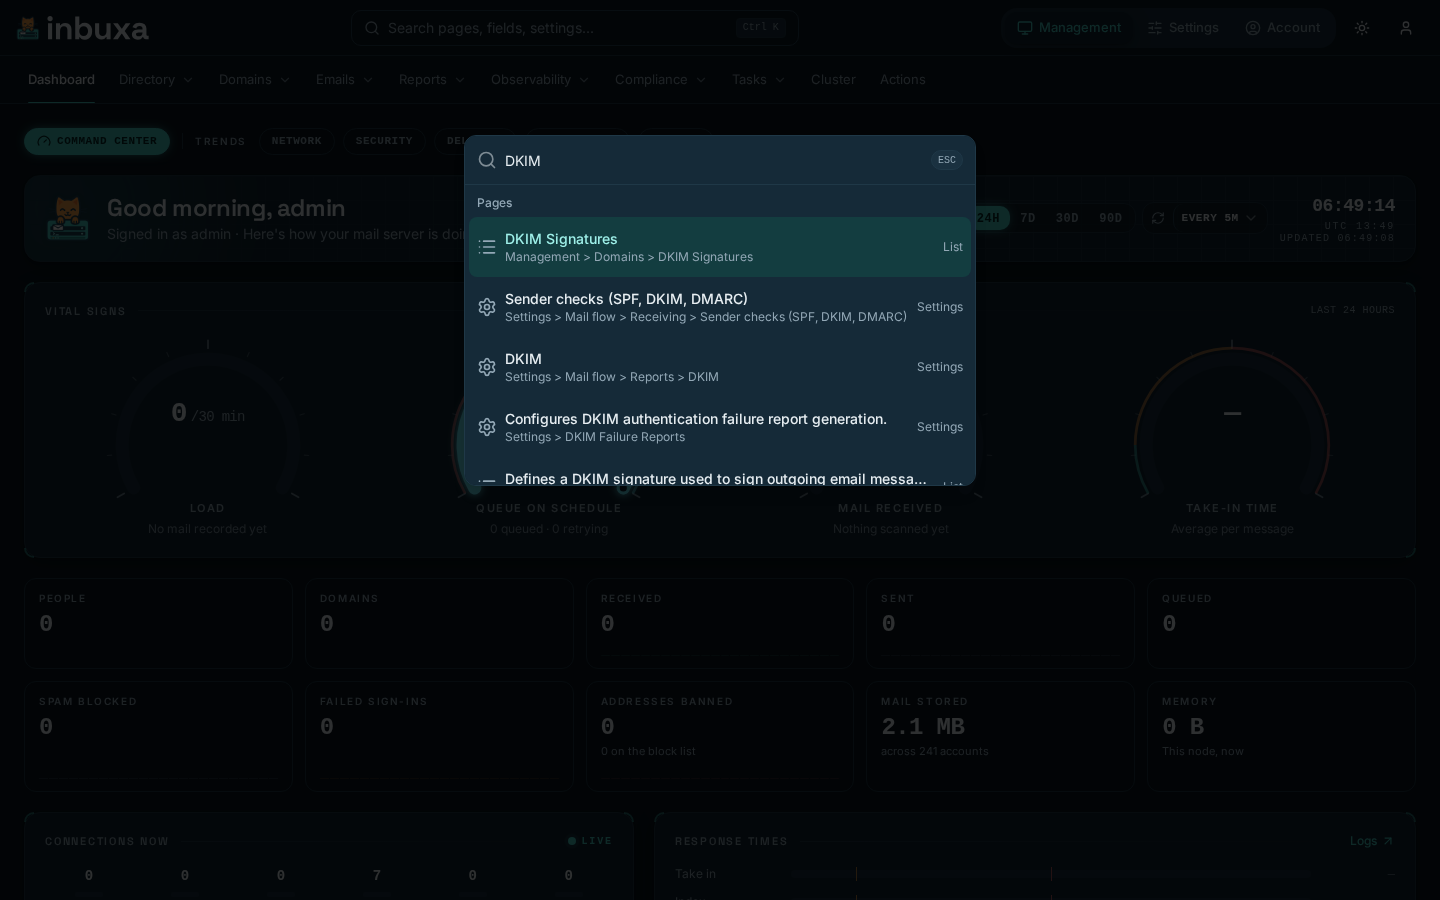Open the DKIM Signatures page result
The height and width of the screenshot is (900, 1440).
click(x=720, y=247)
